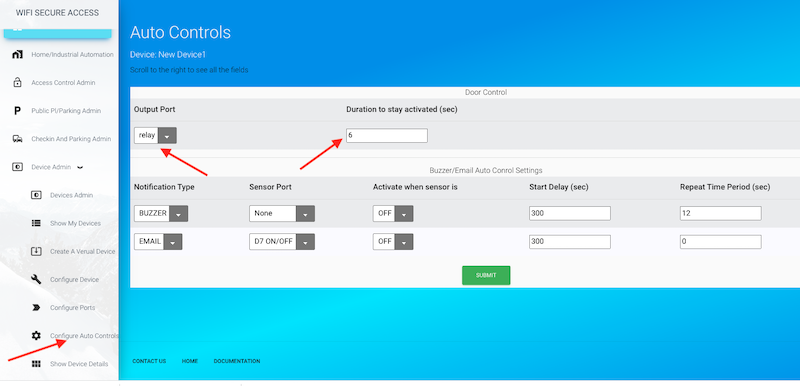Open Home/Industrial Automation menu
Viewport: 800px width, 386px height.
click(x=72, y=55)
